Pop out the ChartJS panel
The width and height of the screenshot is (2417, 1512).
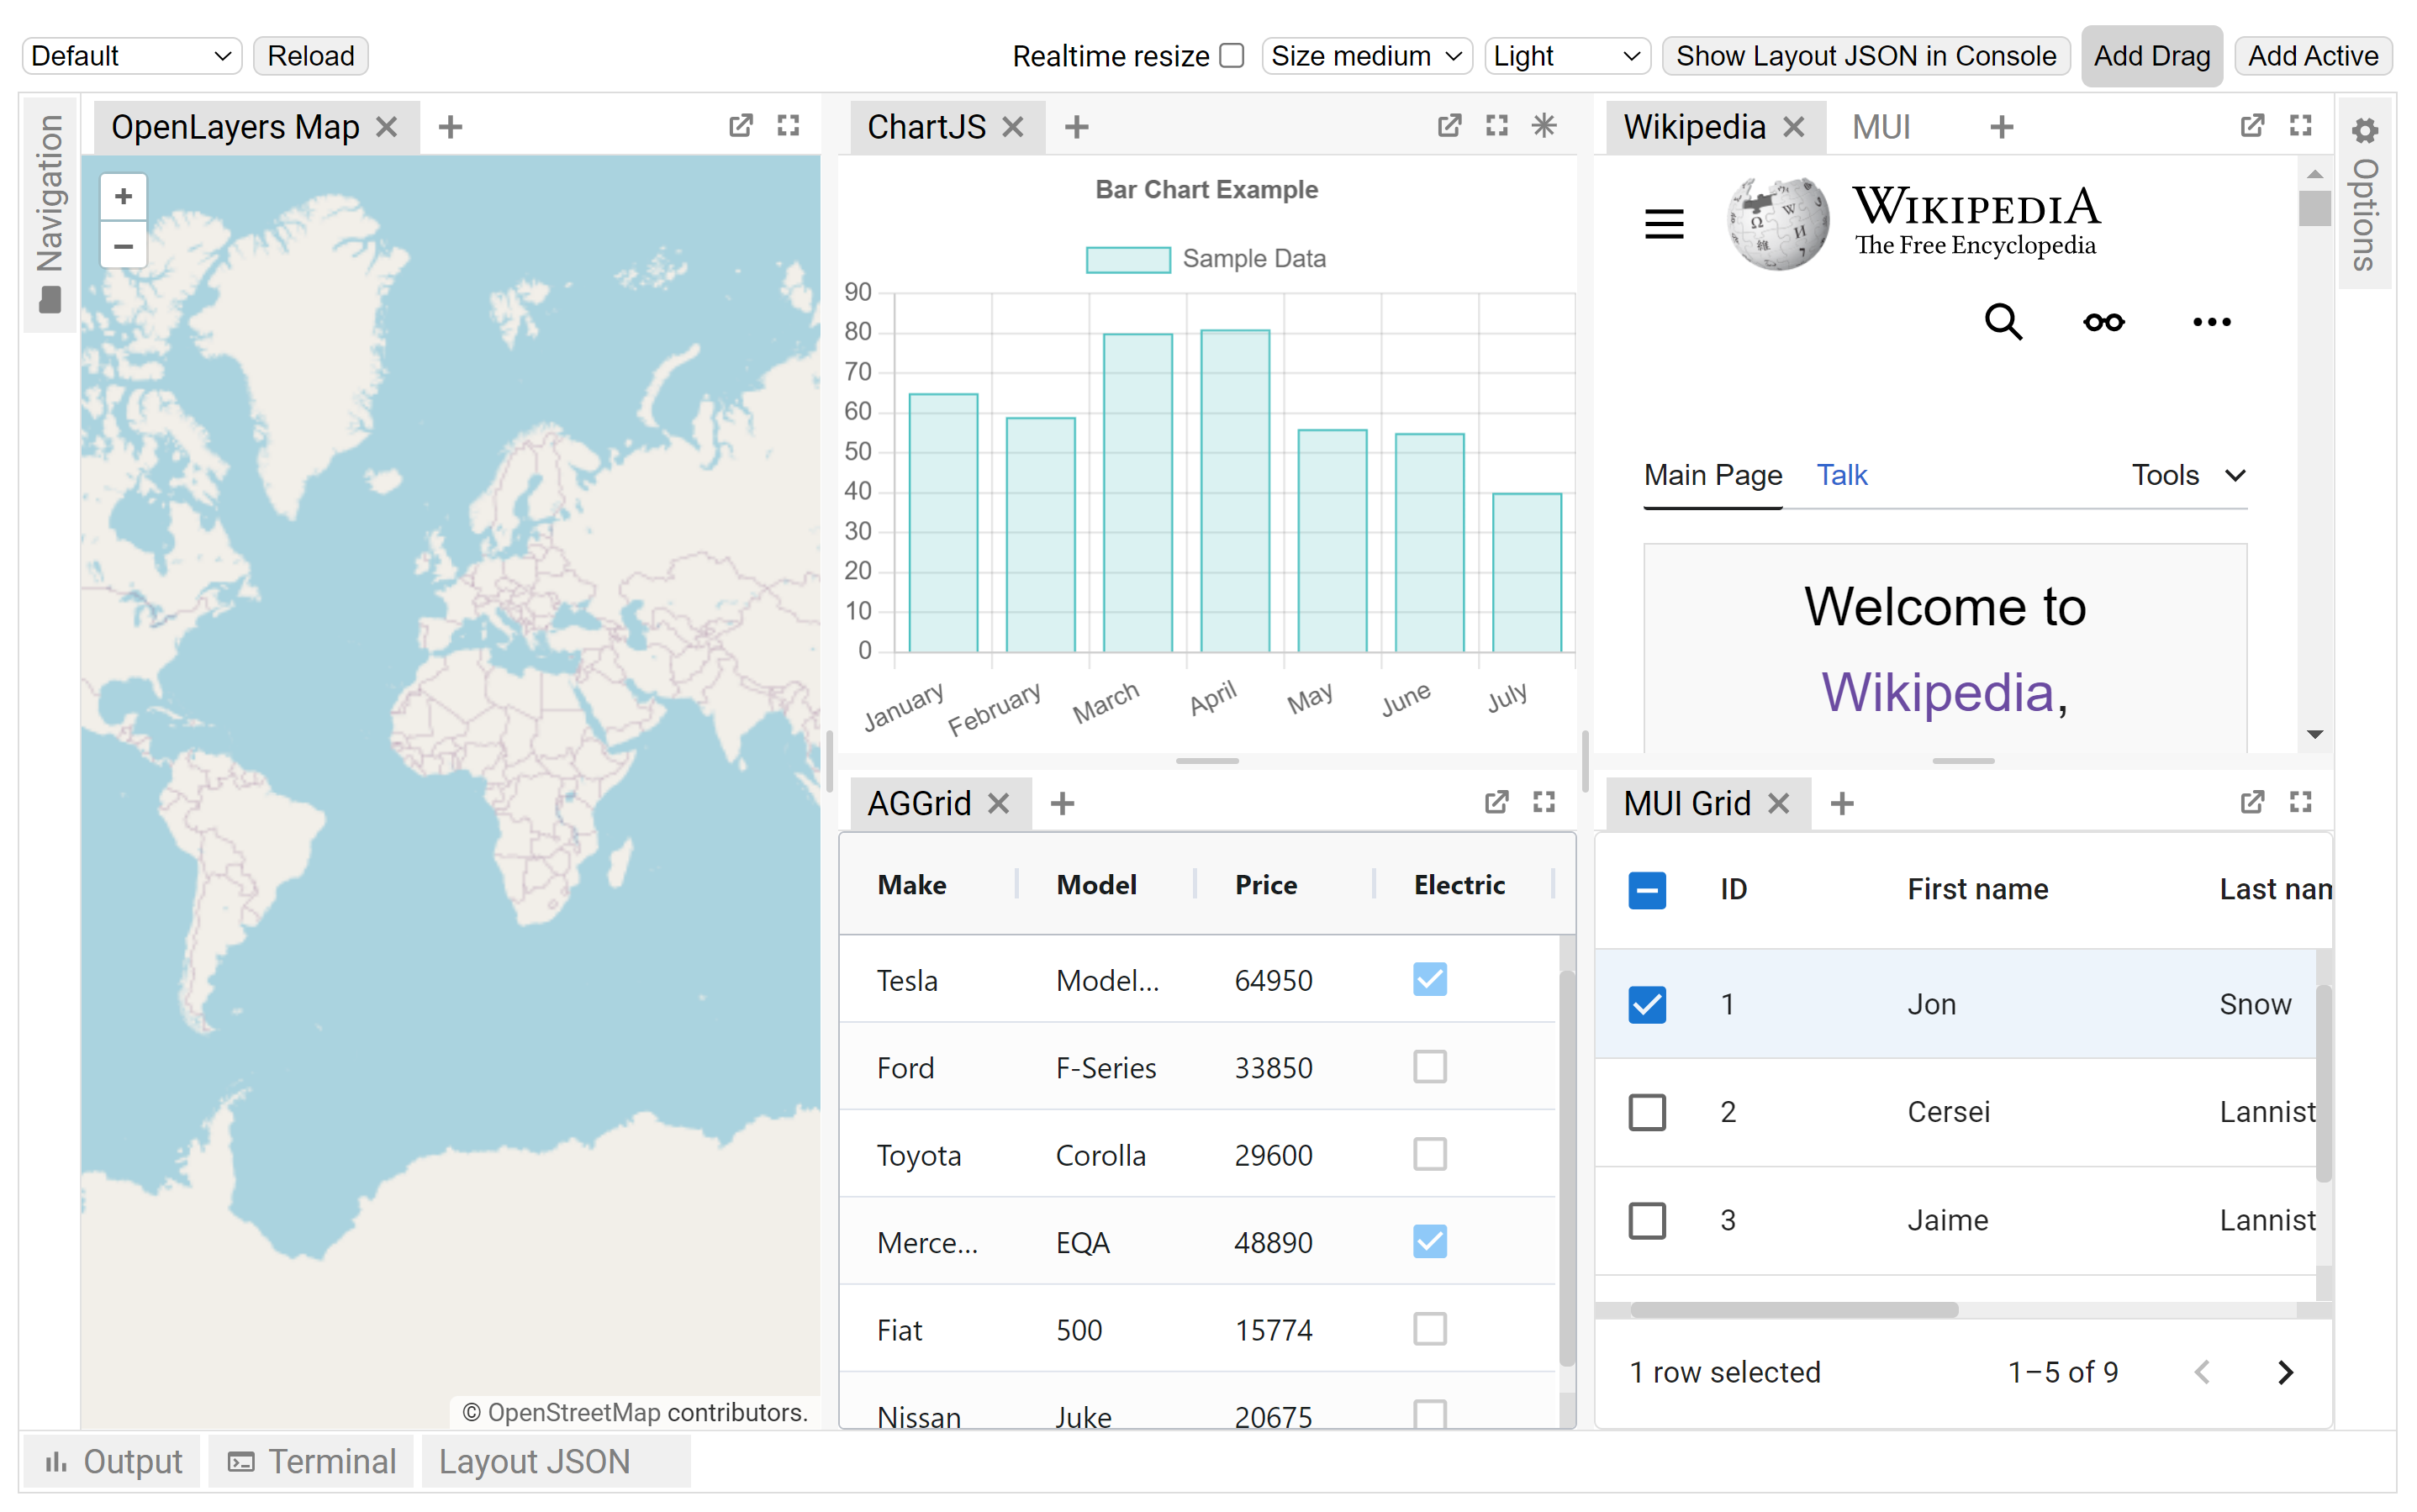[1449, 126]
